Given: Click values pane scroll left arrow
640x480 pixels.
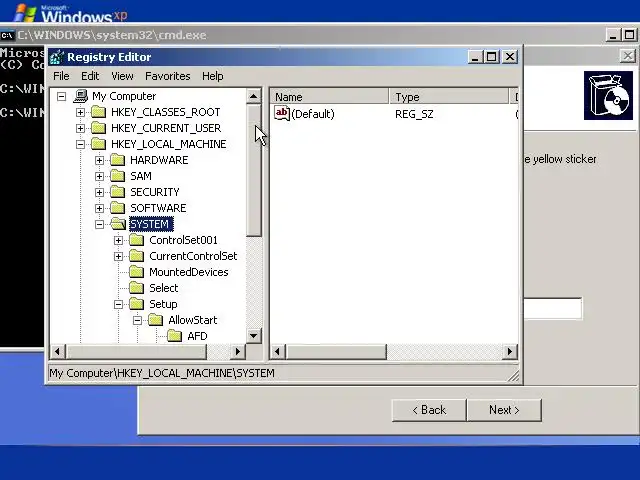Looking at the screenshot, I should coord(278,351).
